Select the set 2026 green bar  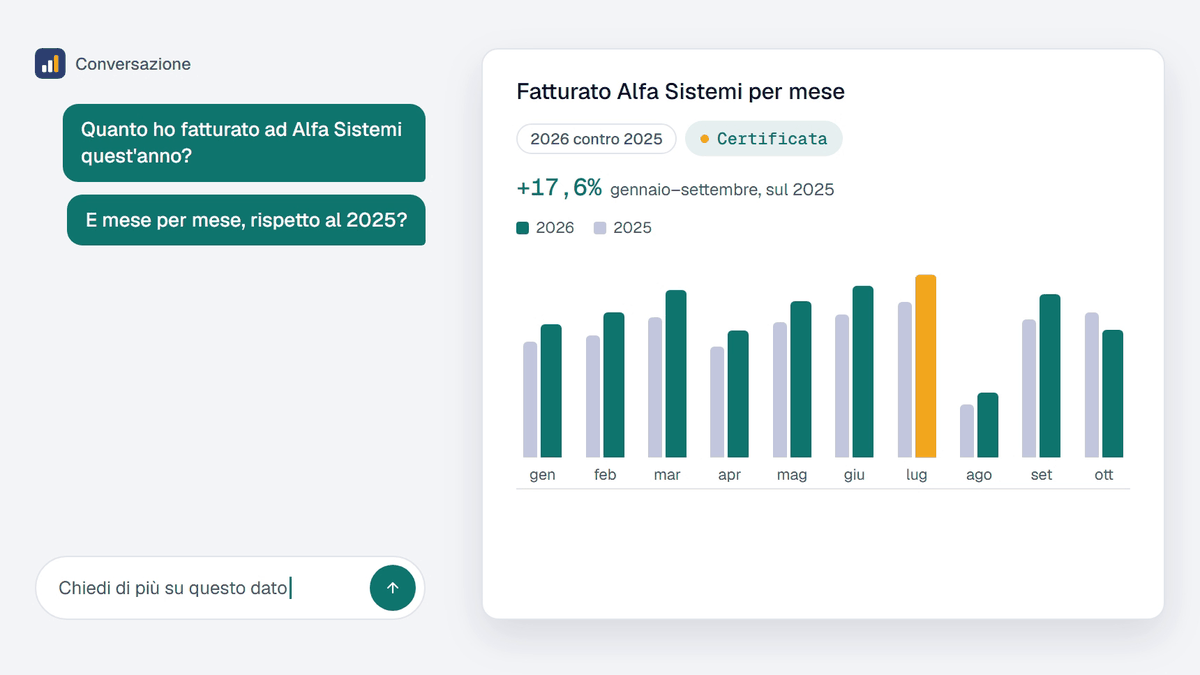[1050, 376]
